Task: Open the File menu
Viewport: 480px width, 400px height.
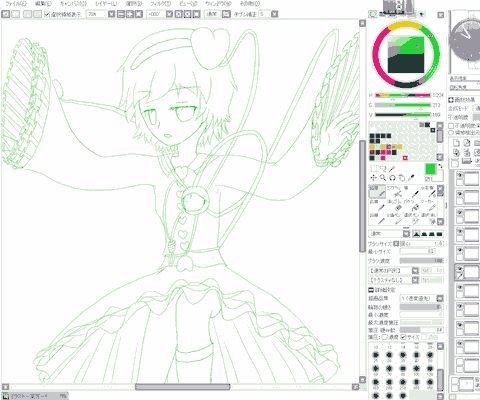Action: 16,4
